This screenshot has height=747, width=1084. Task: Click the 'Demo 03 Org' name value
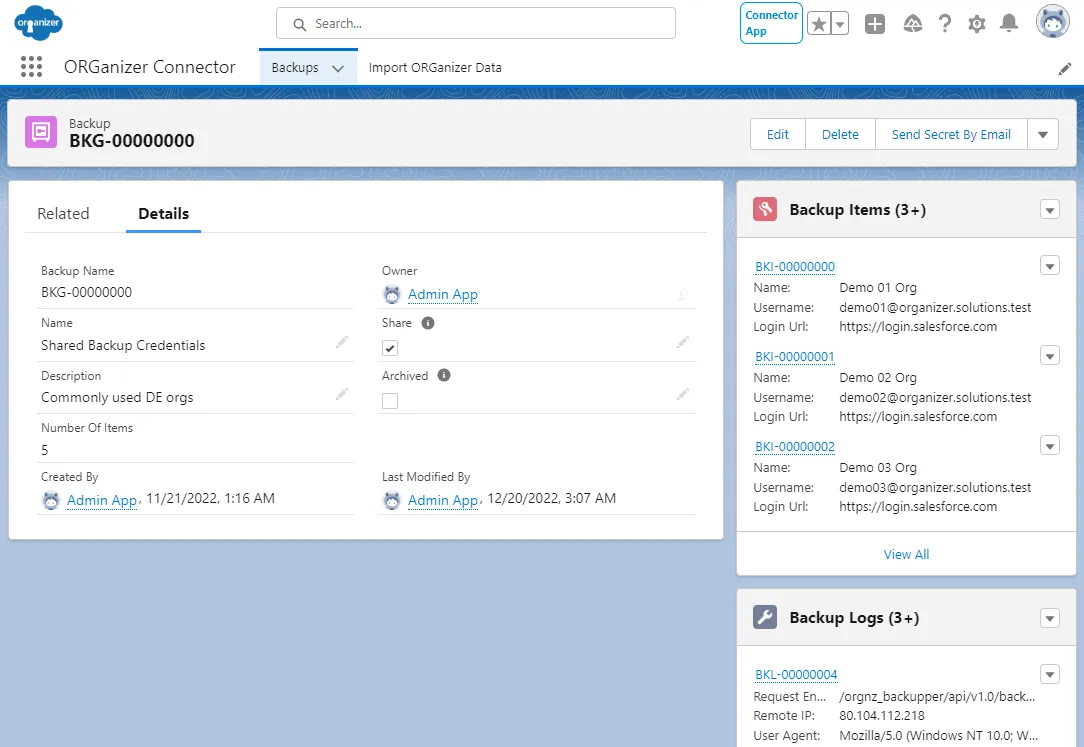(x=877, y=468)
